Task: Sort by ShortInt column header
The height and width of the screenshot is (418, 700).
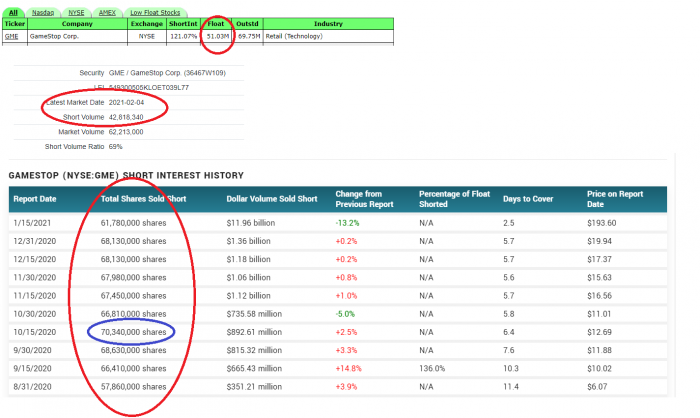Action: (183, 24)
